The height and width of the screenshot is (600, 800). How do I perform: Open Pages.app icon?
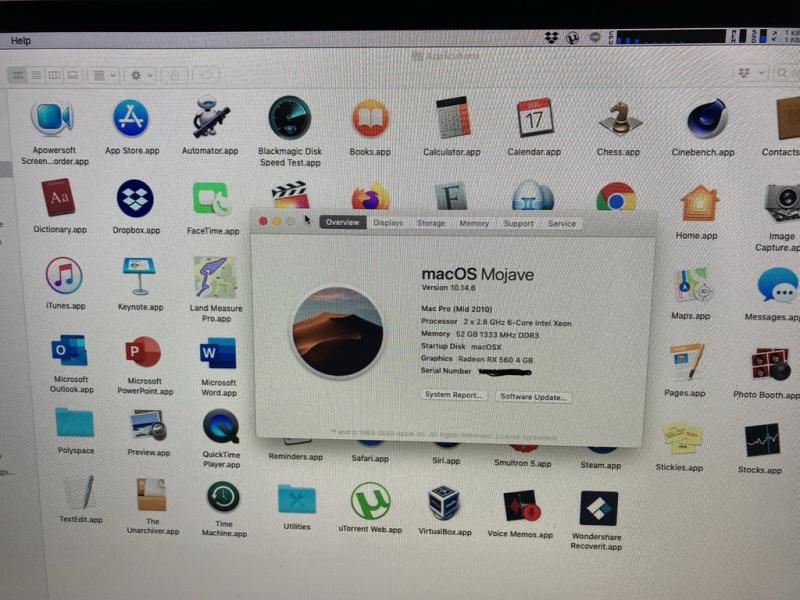[687, 361]
